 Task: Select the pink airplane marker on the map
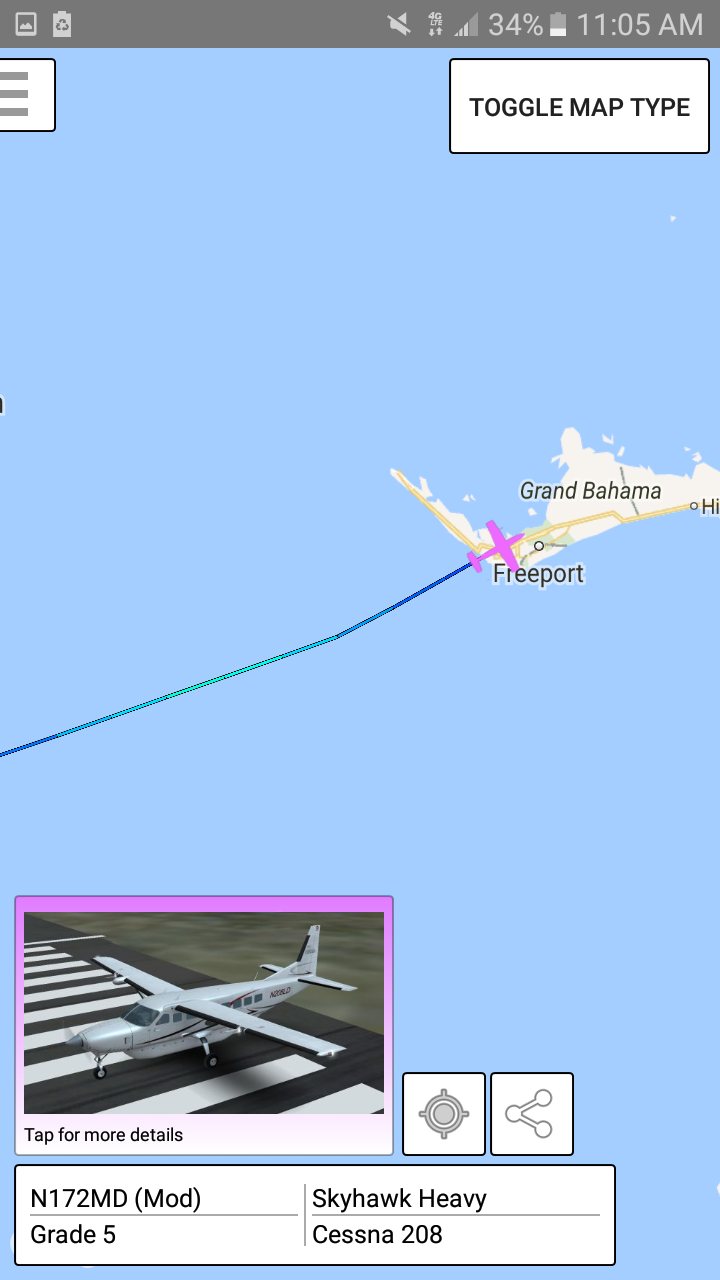[x=496, y=546]
